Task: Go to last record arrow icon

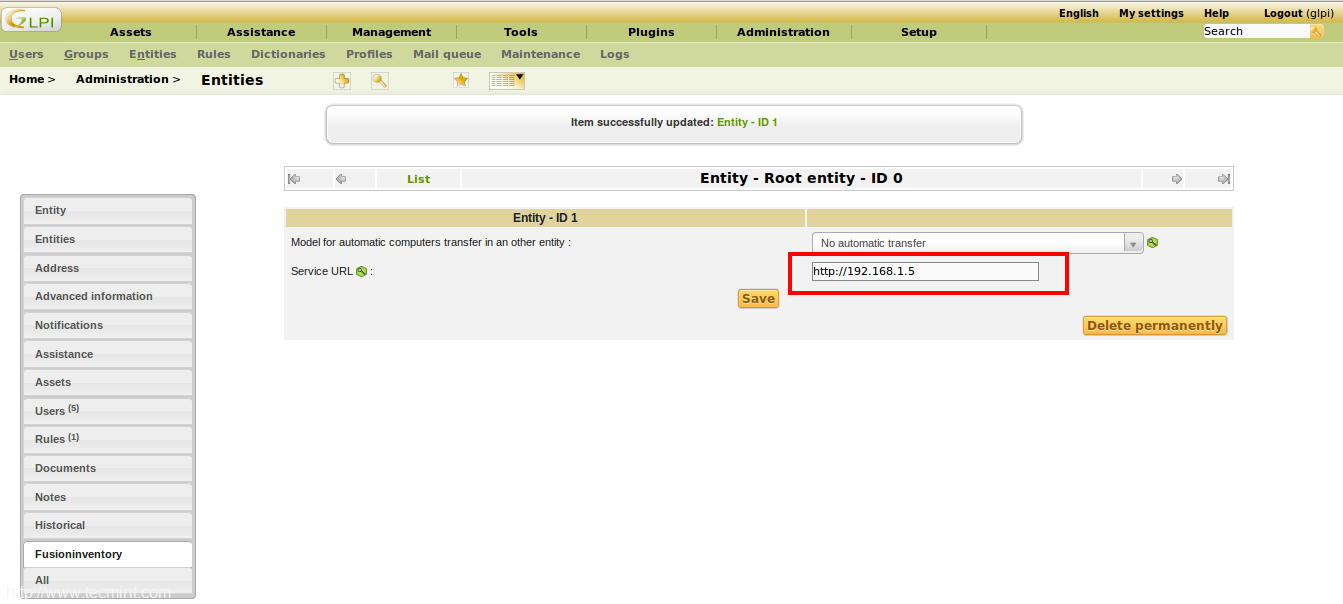Action: tap(1223, 179)
